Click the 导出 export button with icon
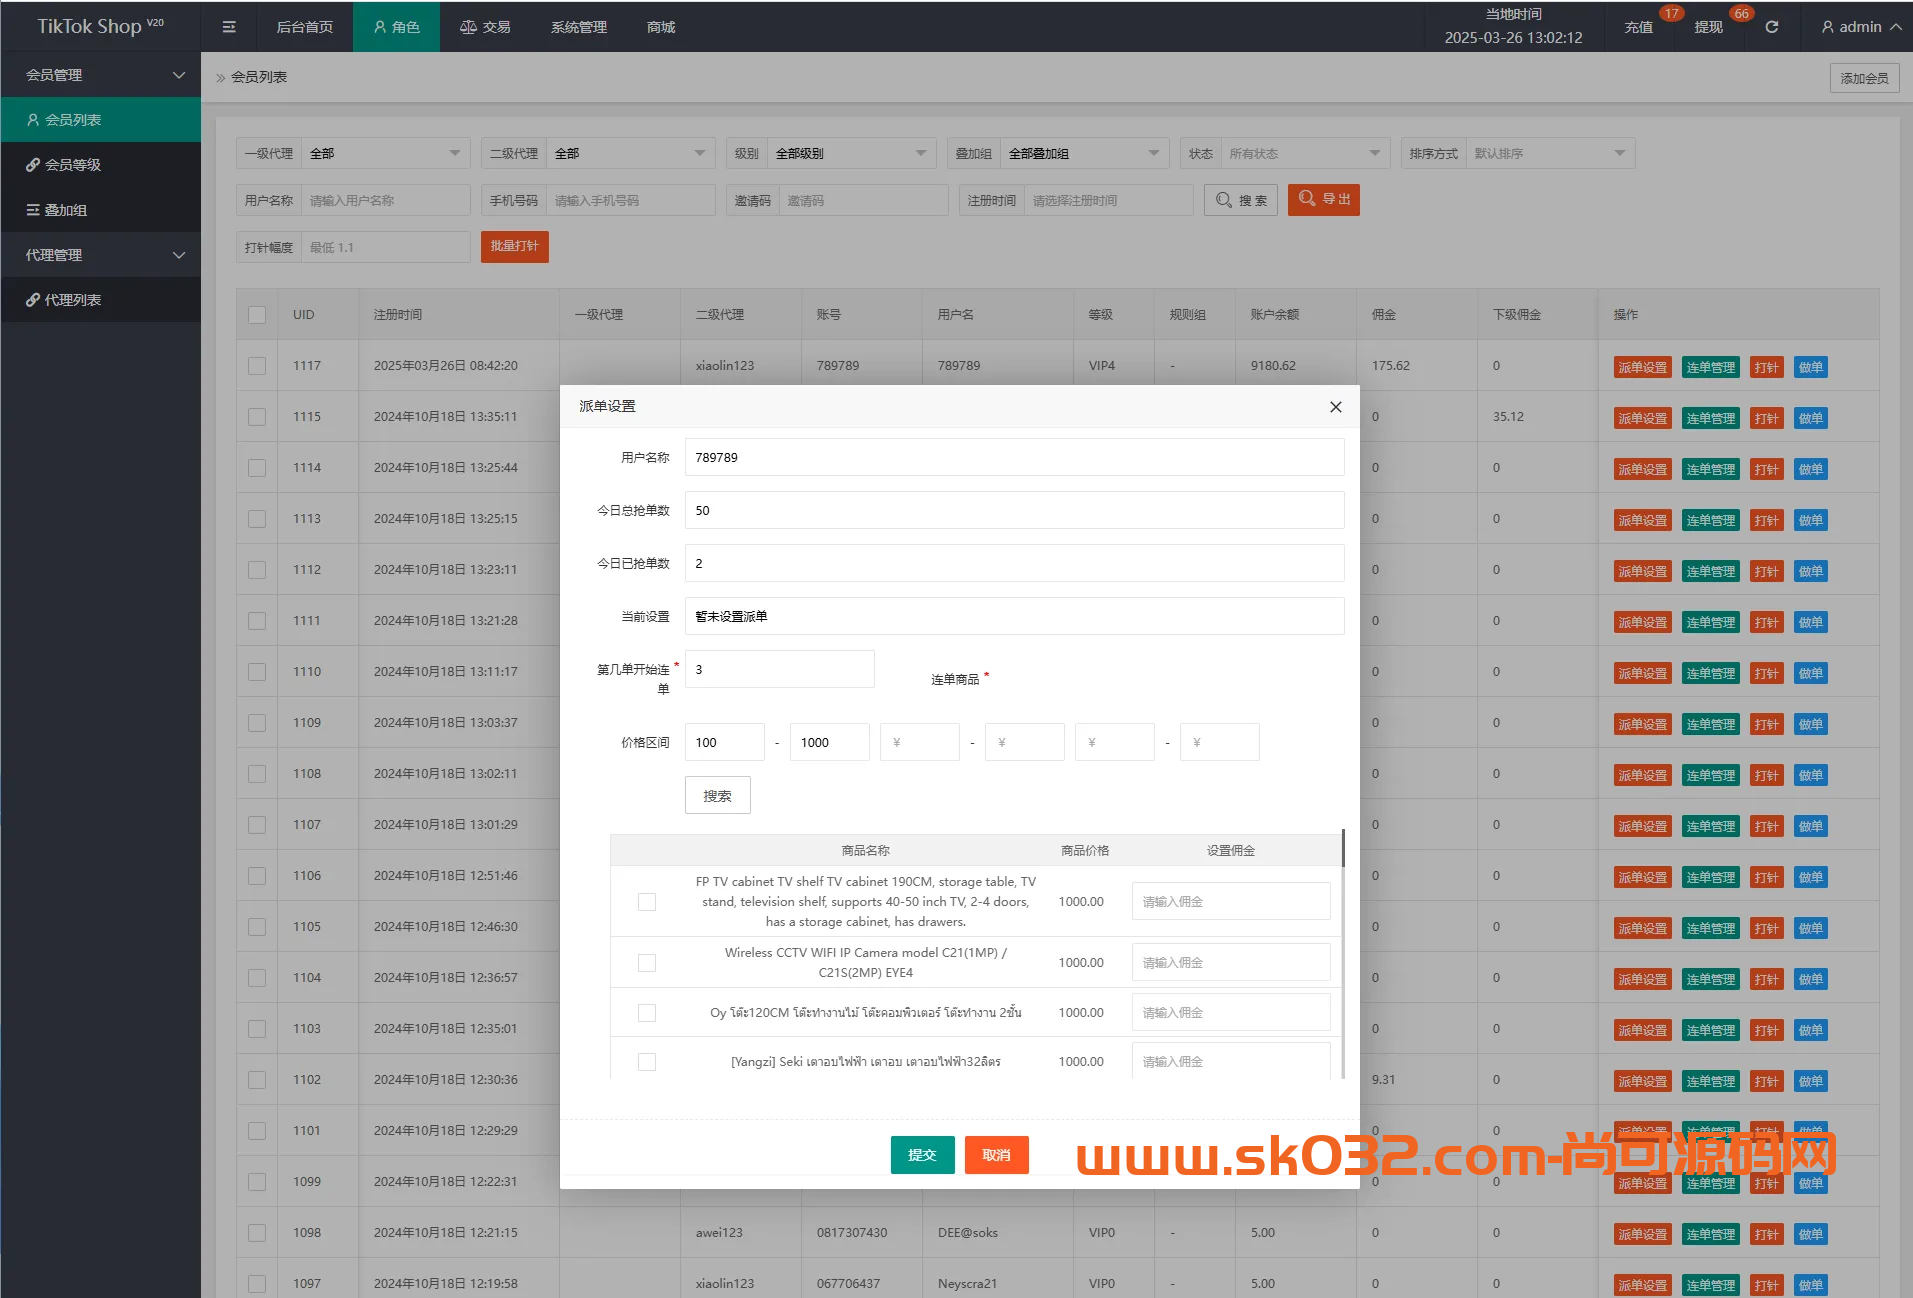Viewport: 1913px width, 1298px height. [1323, 199]
